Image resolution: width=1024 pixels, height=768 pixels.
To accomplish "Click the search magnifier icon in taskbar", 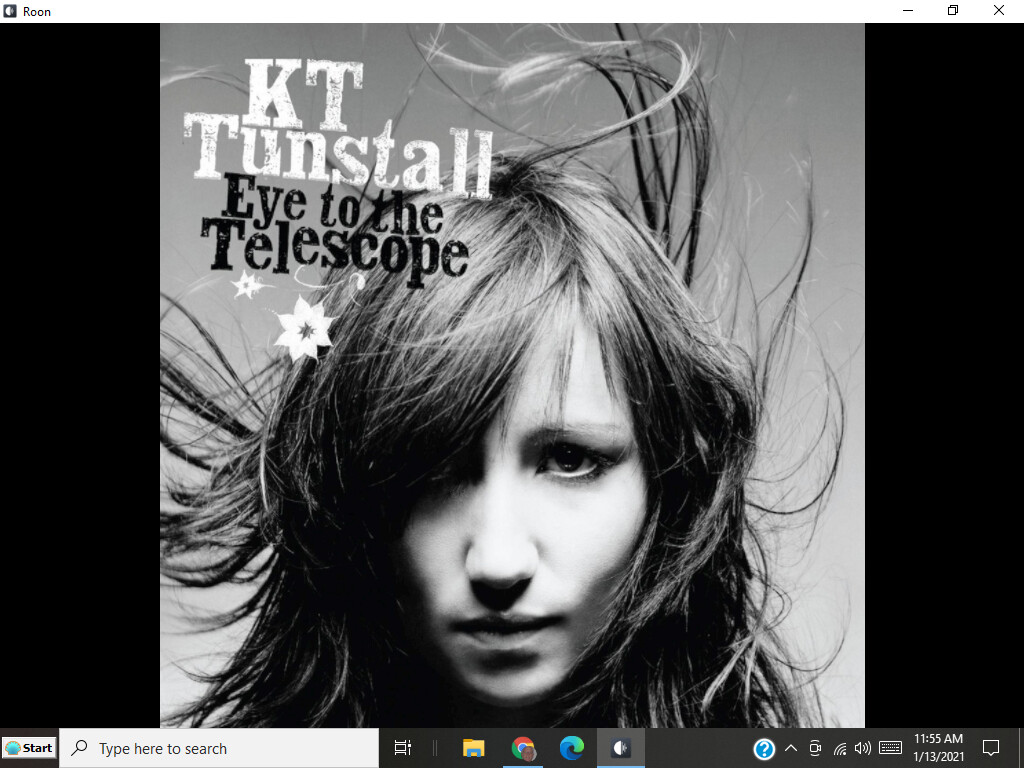I will click(x=80, y=748).
